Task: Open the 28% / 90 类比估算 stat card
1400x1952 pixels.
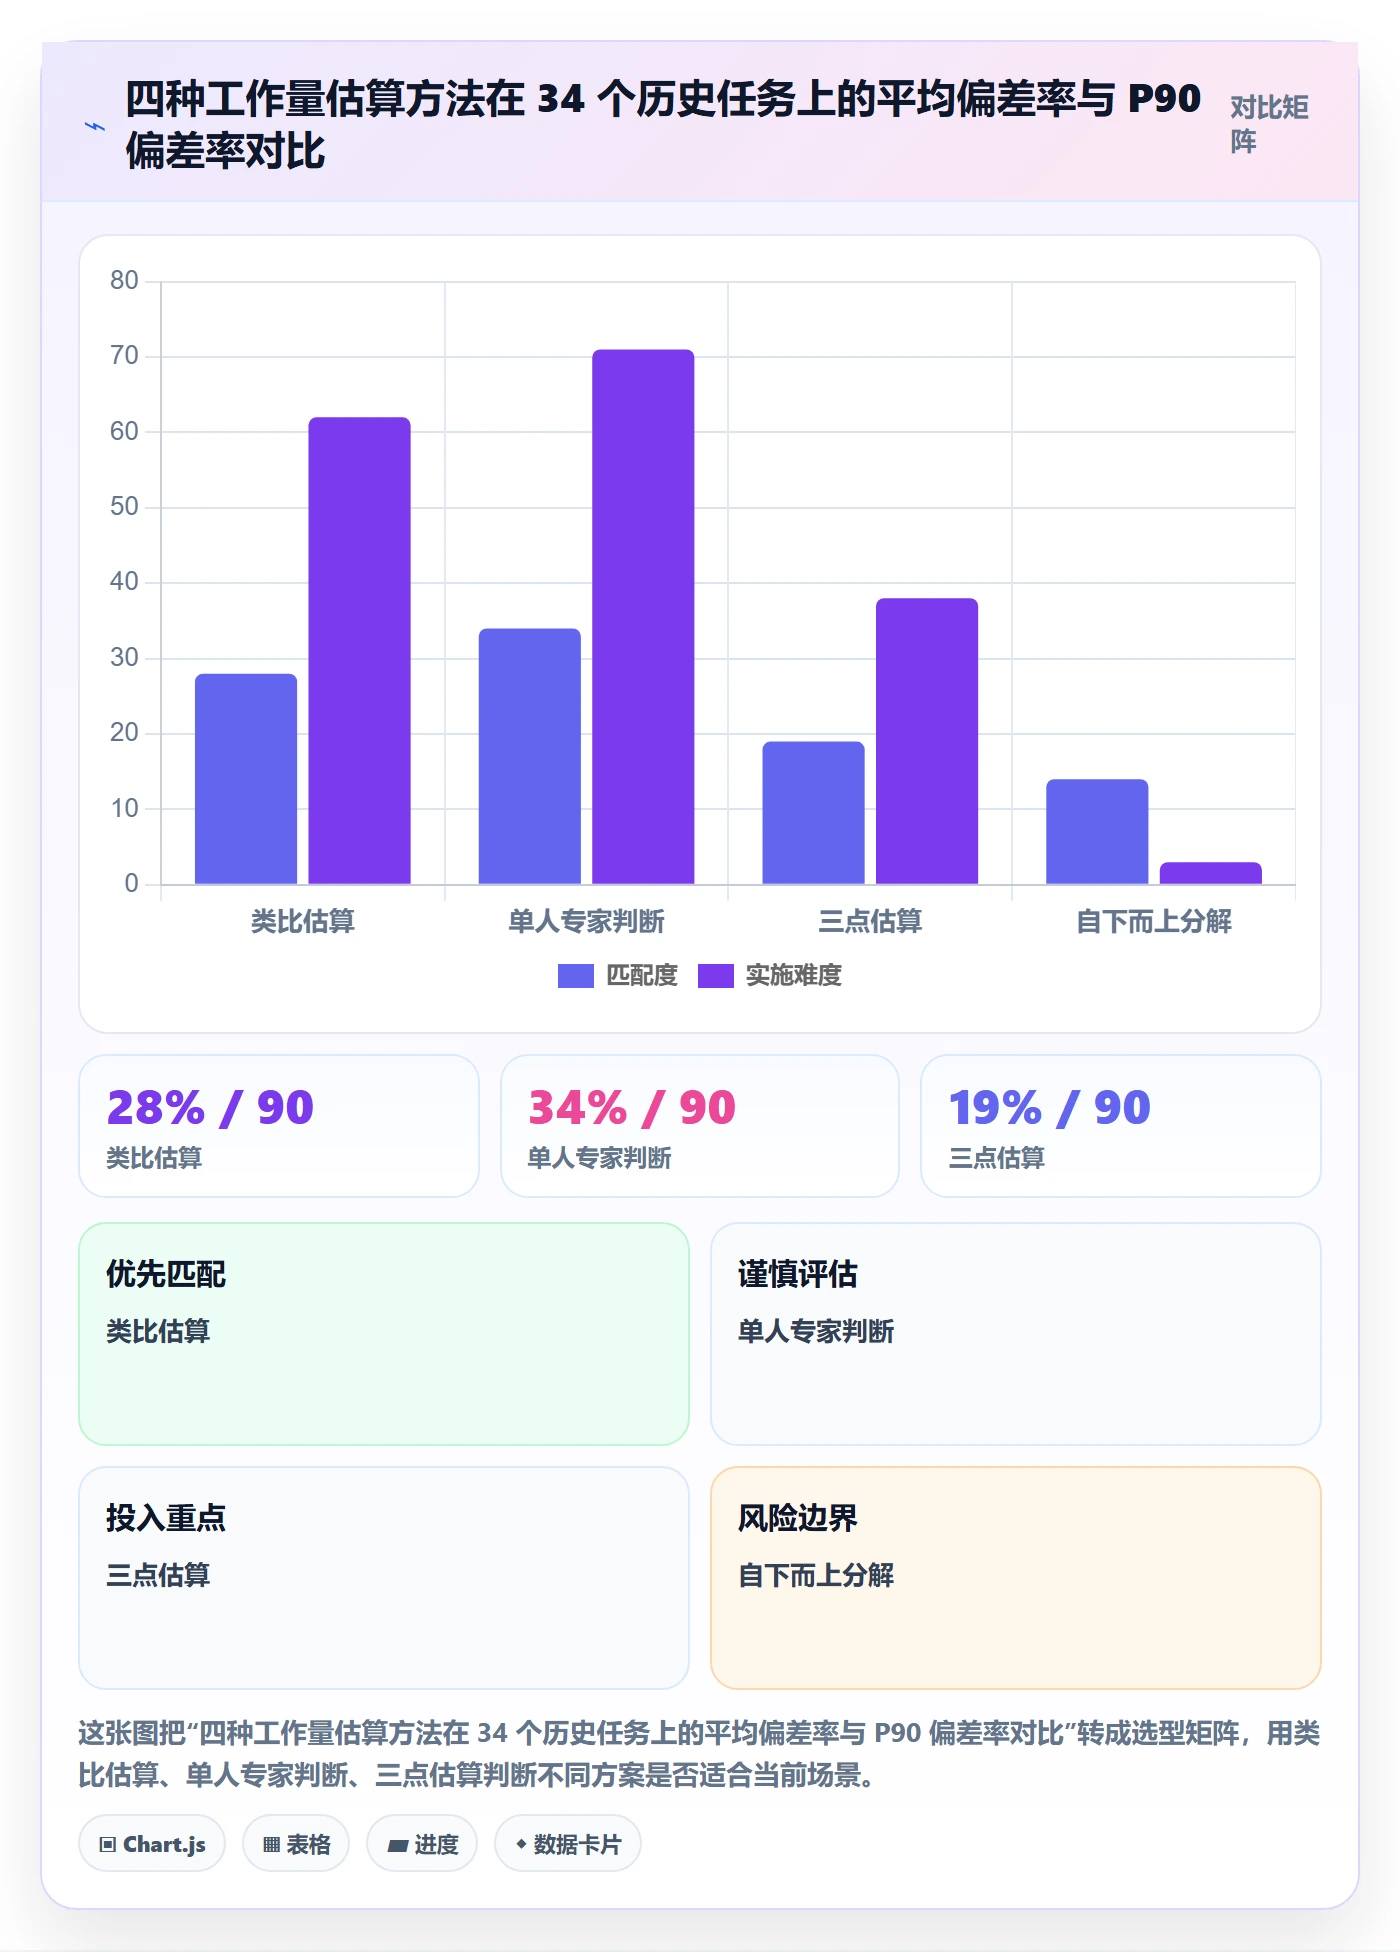Action: pyautogui.click(x=279, y=1126)
